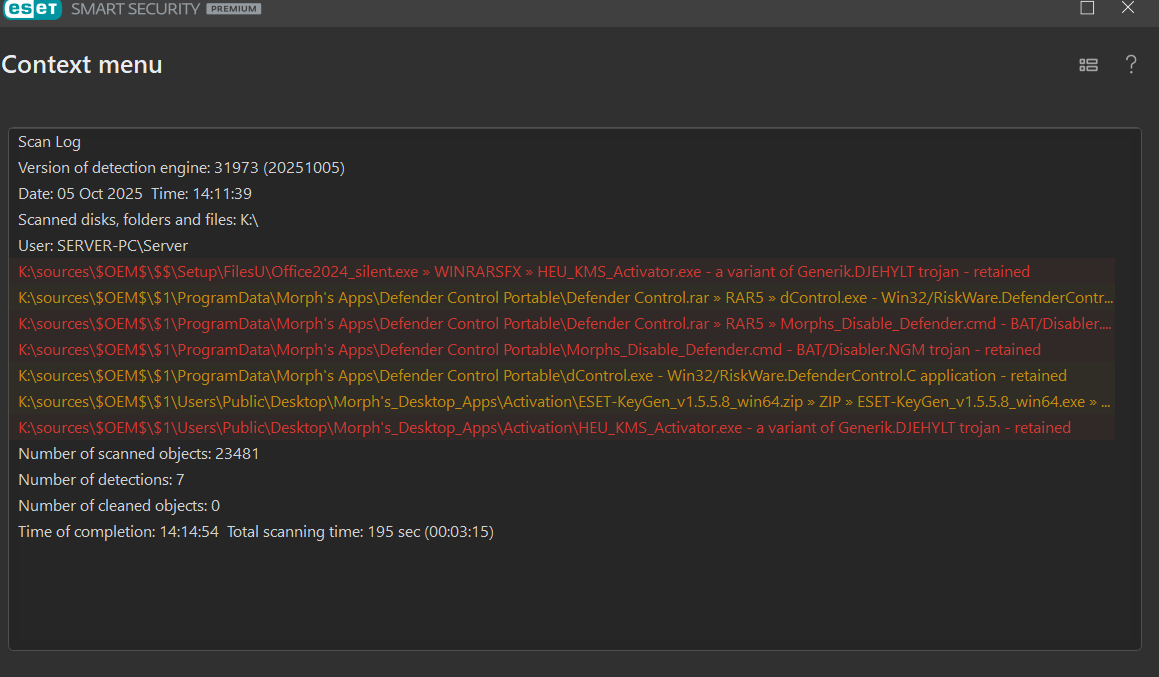Select the ESET-KeyGen_v1.5.5.8_win64.zip detection row
The height and width of the screenshot is (677, 1159).
coord(565,402)
